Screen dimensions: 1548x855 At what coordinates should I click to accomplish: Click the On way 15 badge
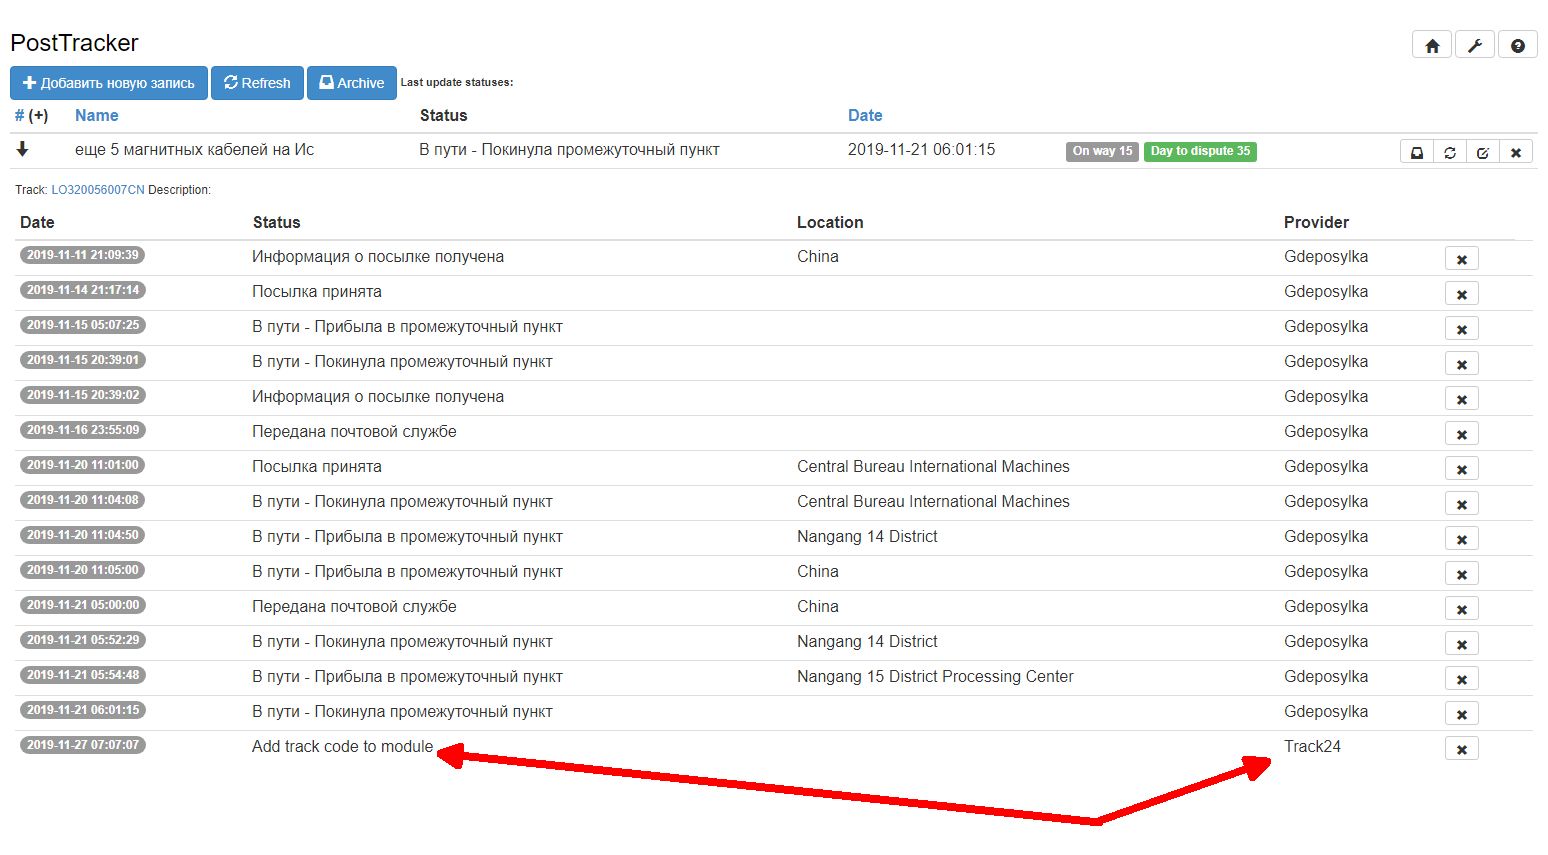coord(1102,151)
